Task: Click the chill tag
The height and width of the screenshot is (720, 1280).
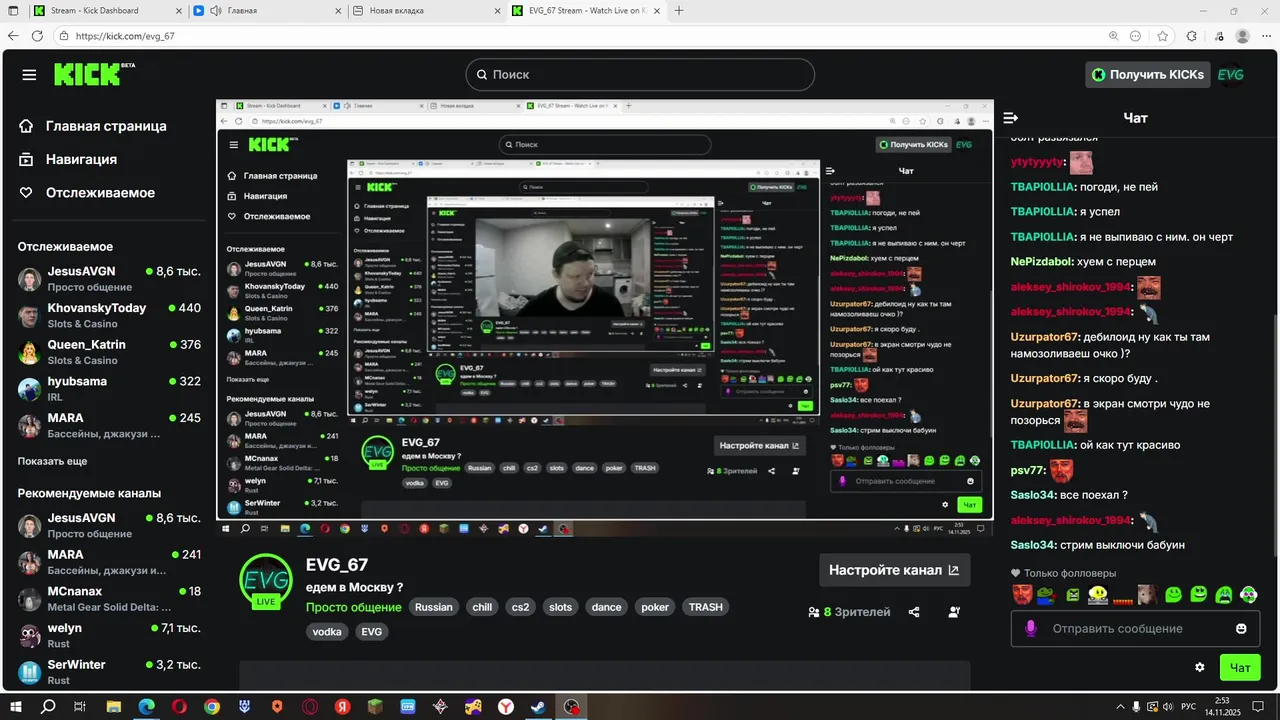Action: [x=482, y=607]
